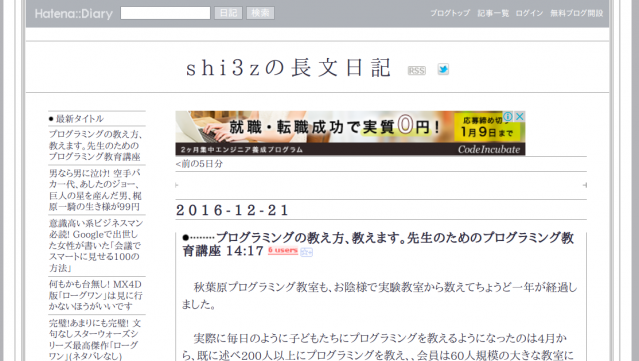Click the bullet marker before article title
639x361 pixels.
click(186, 238)
